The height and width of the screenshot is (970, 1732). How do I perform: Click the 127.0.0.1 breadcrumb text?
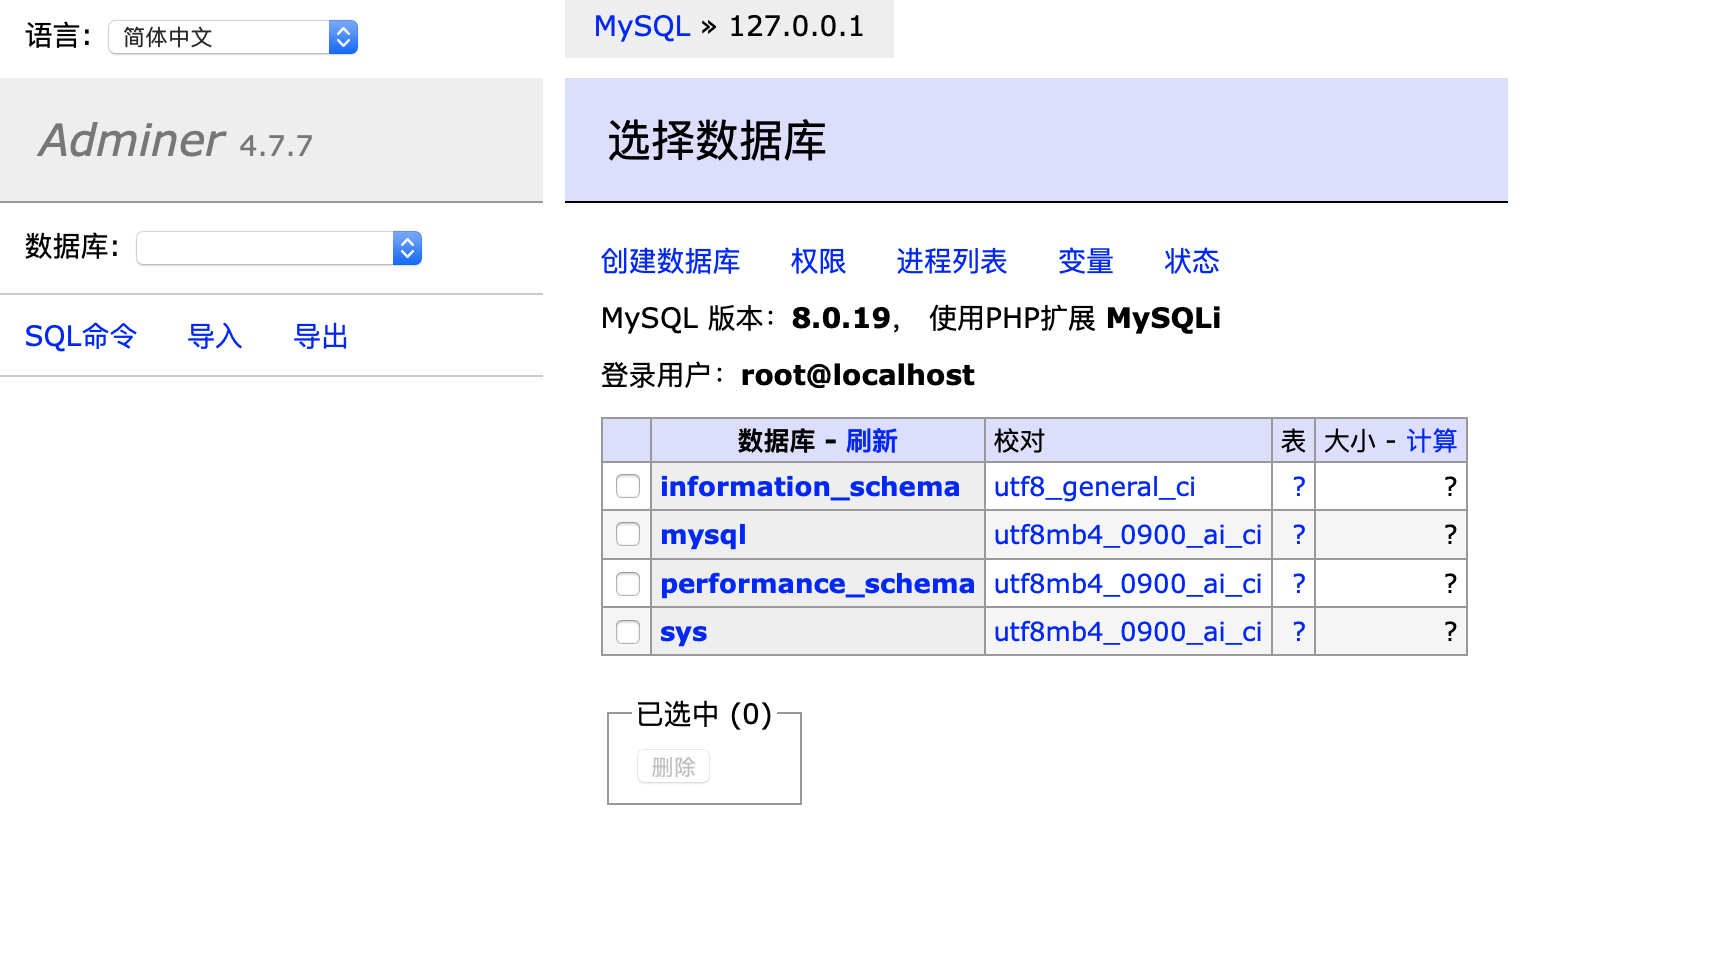click(796, 26)
